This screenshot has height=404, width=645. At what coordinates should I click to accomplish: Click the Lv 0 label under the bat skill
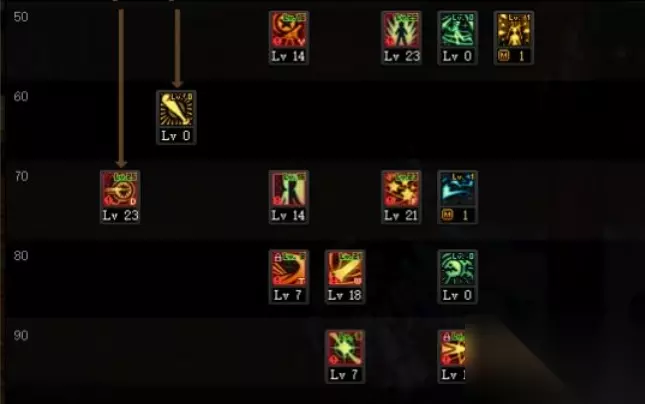176,136
